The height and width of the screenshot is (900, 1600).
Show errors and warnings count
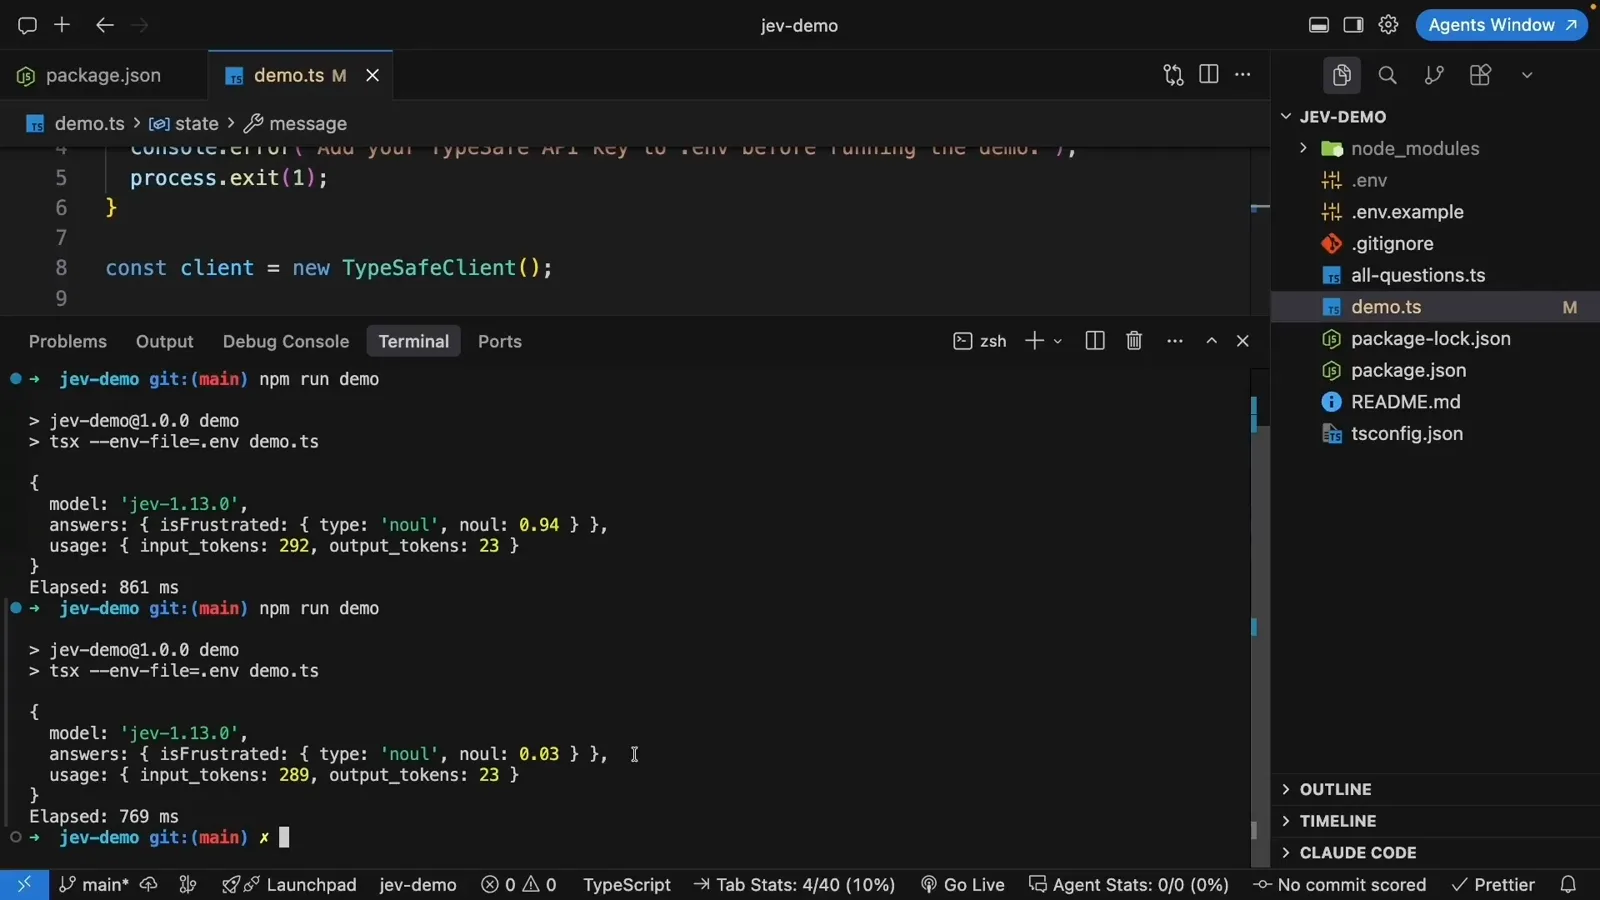pos(519,884)
